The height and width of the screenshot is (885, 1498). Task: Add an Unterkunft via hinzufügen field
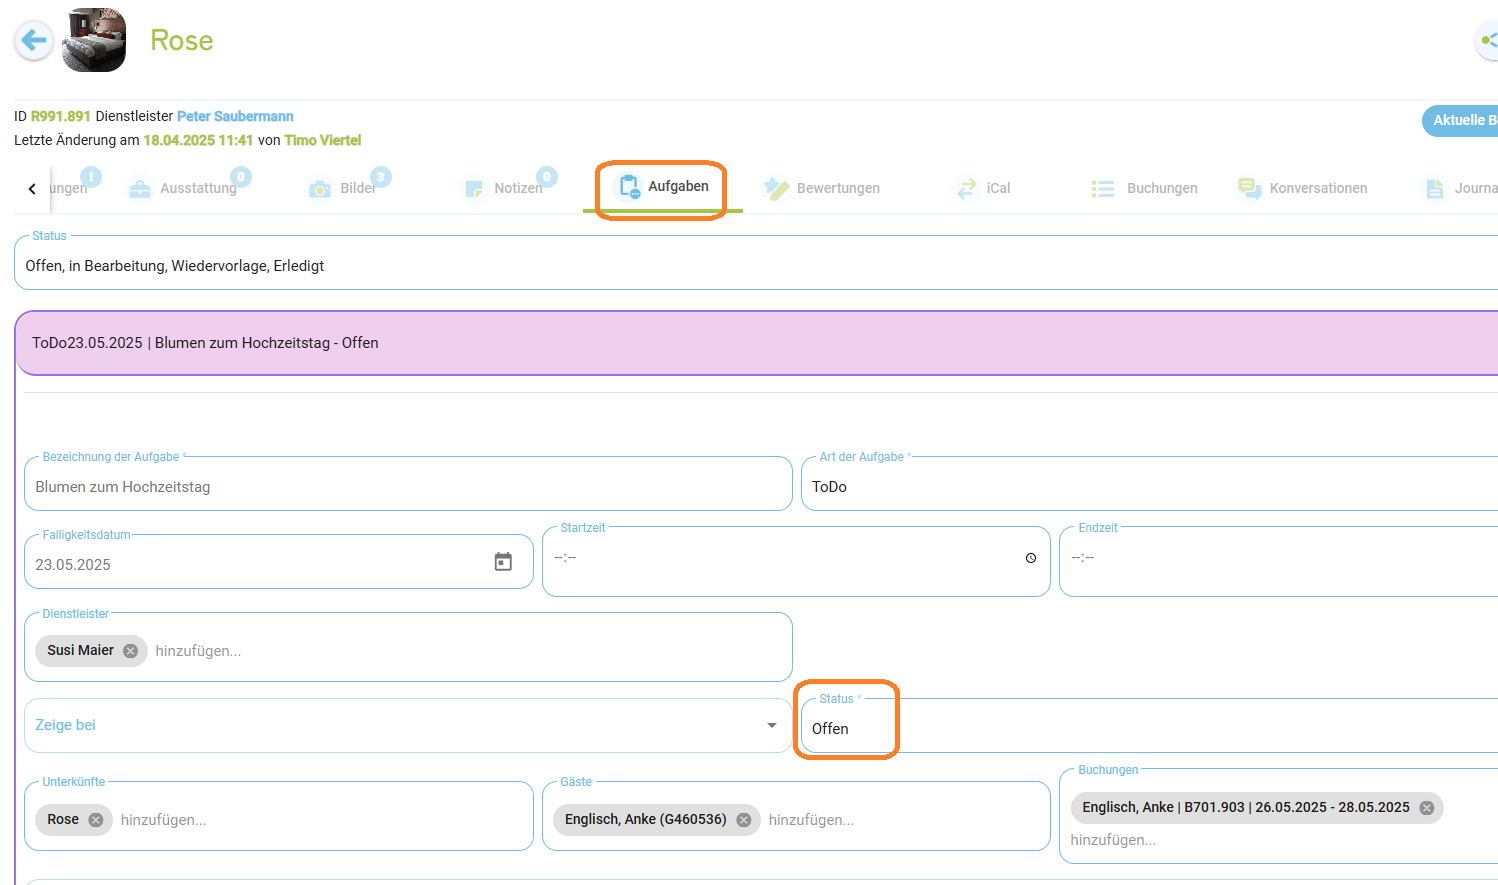tap(163, 820)
